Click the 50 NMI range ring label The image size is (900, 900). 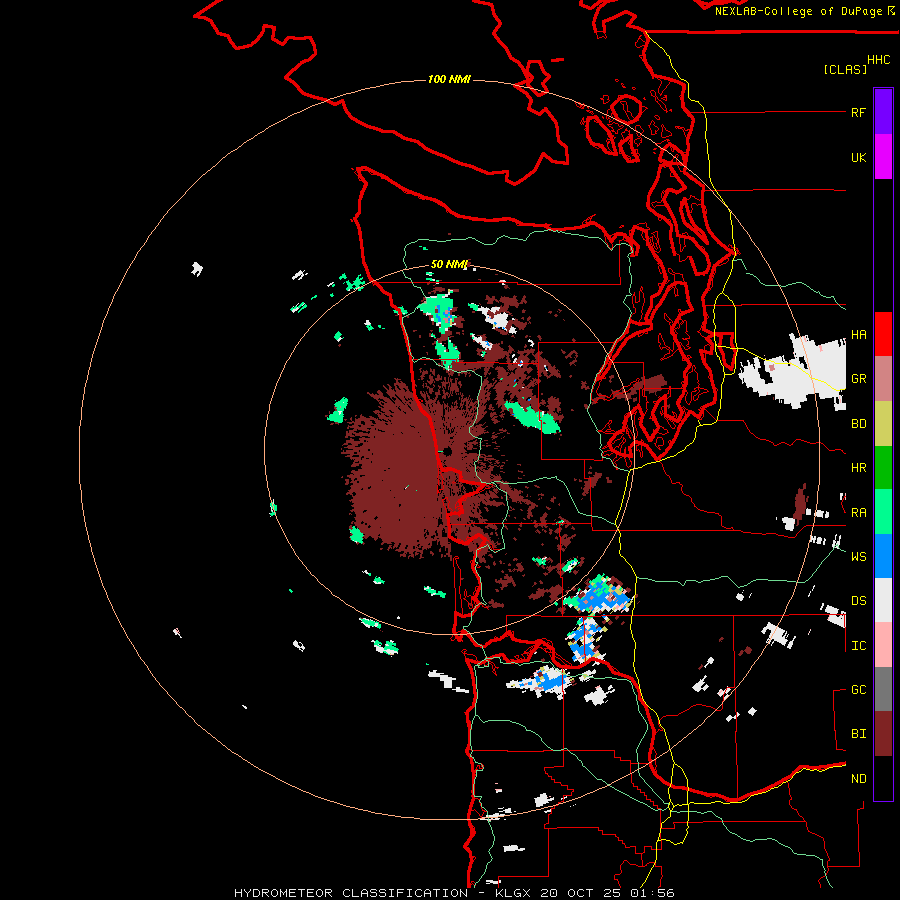449,264
